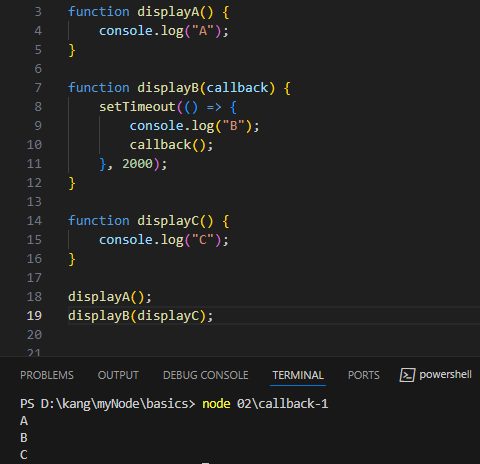Click line number 14 in gutter

pyautogui.click(x=34, y=221)
